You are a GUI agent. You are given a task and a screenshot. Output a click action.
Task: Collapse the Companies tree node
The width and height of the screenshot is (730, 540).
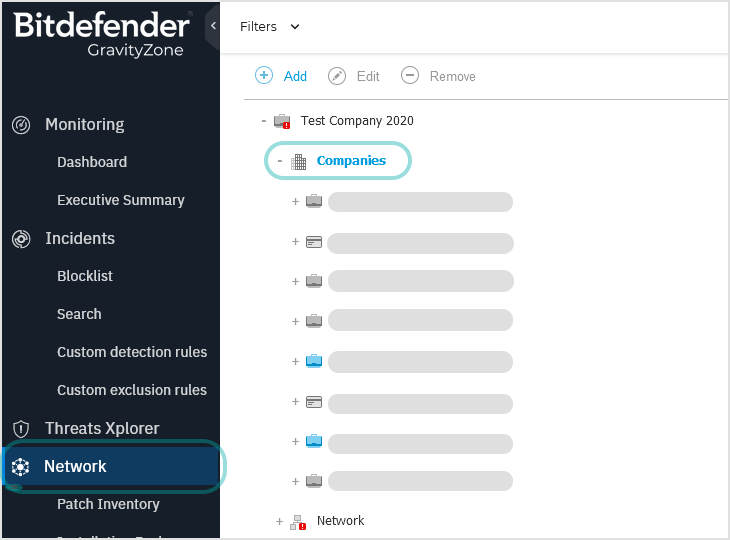coord(280,161)
